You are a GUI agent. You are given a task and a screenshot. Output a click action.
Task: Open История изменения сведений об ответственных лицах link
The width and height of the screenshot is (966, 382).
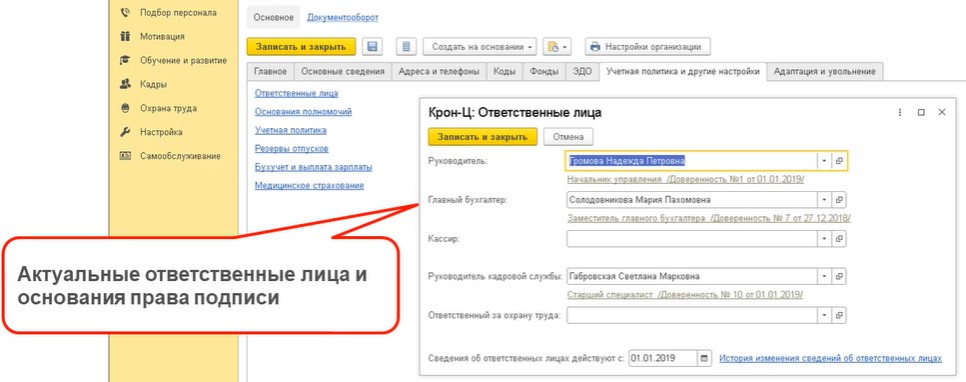[x=830, y=358]
